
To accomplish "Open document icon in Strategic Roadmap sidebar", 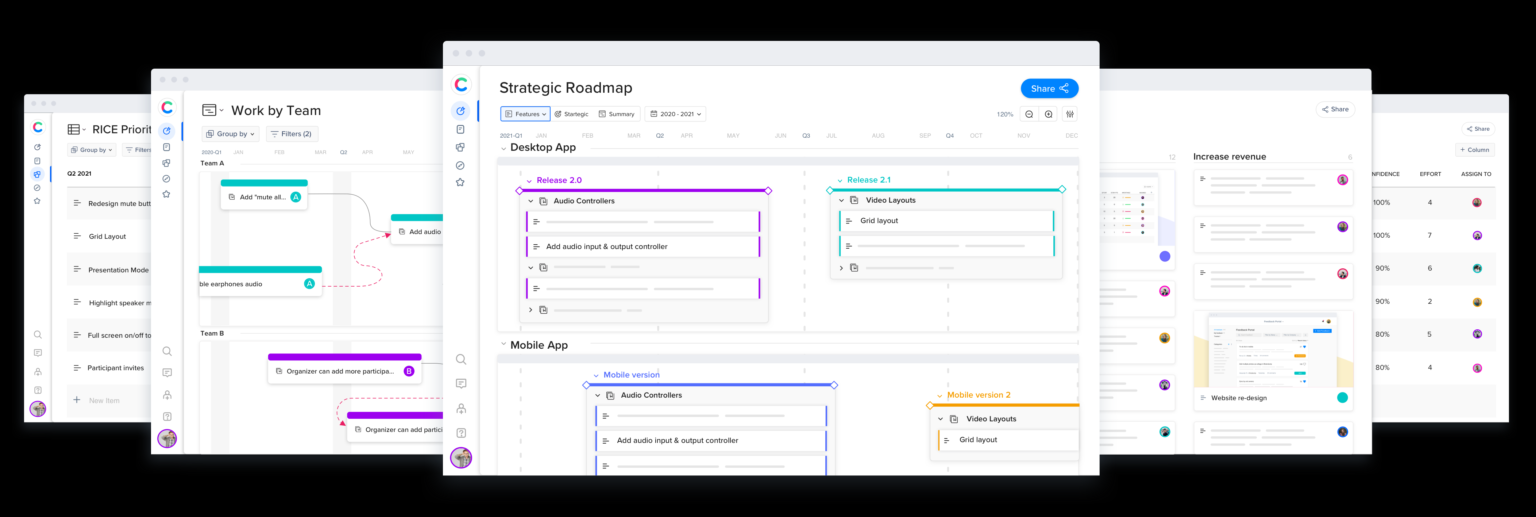I will pyautogui.click(x=460, y=129).
